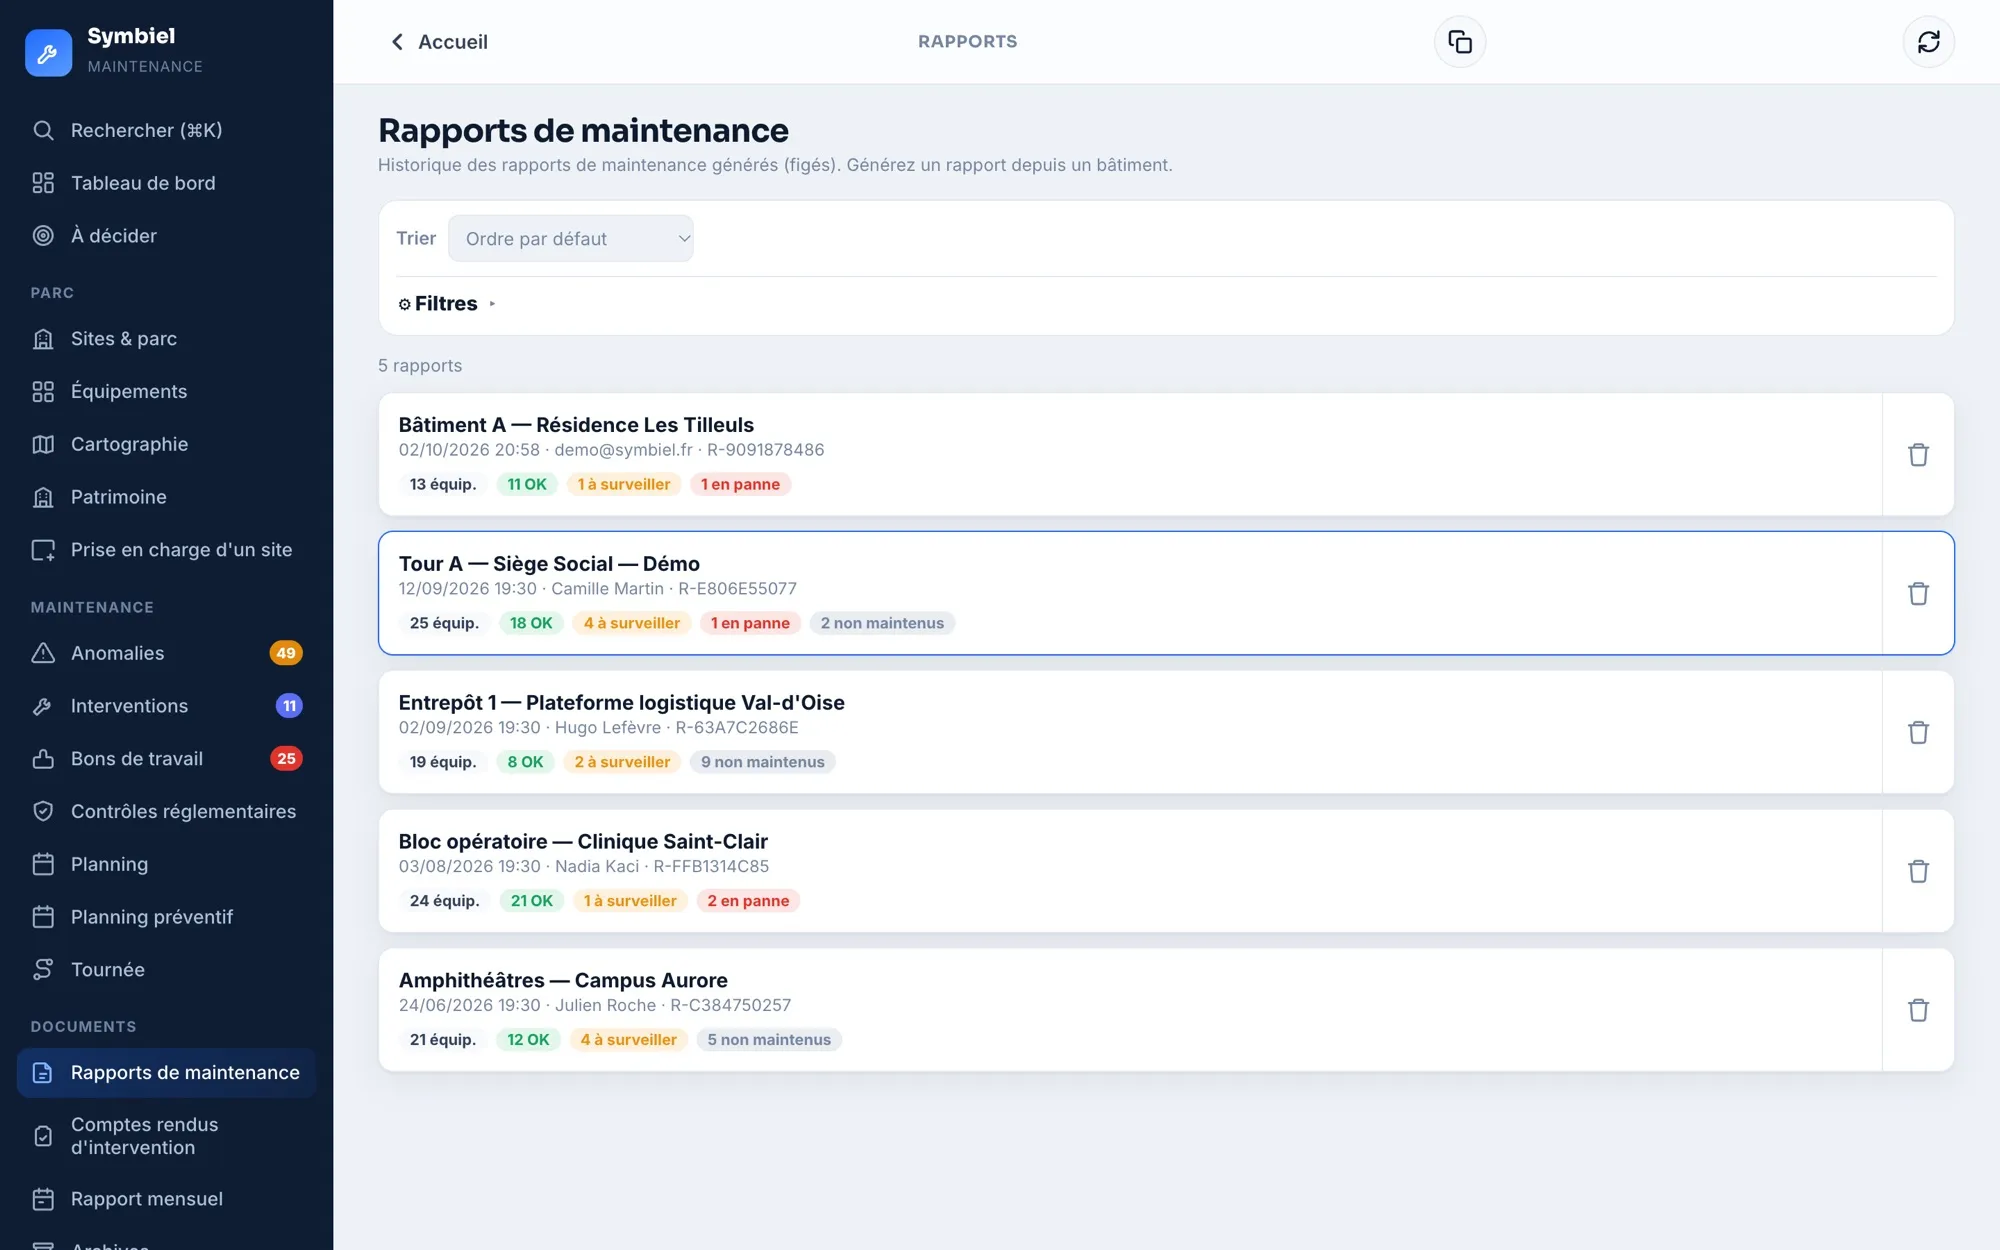Remove the Bloc opératoire report via trash icon

click(1918, 872)
